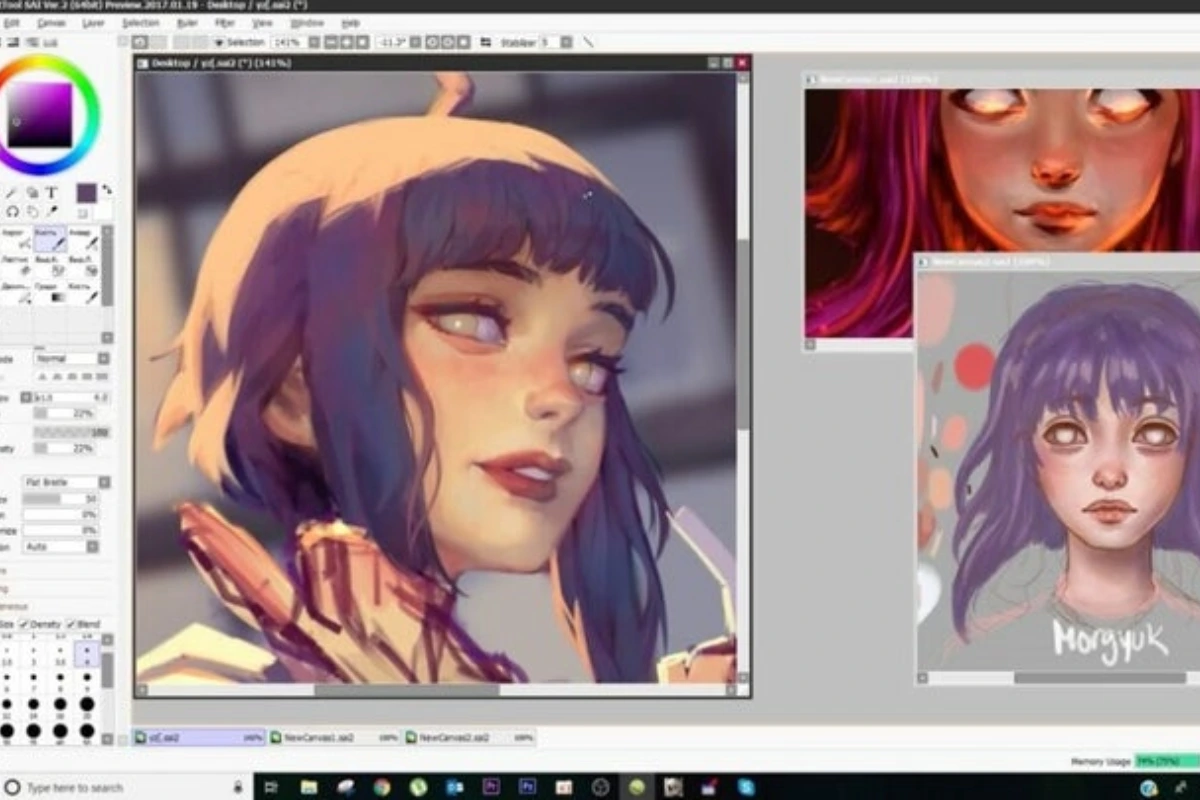Select the Lasso selection tool
The width and height of the screenshot is (1200, 800).
point(14,212)
